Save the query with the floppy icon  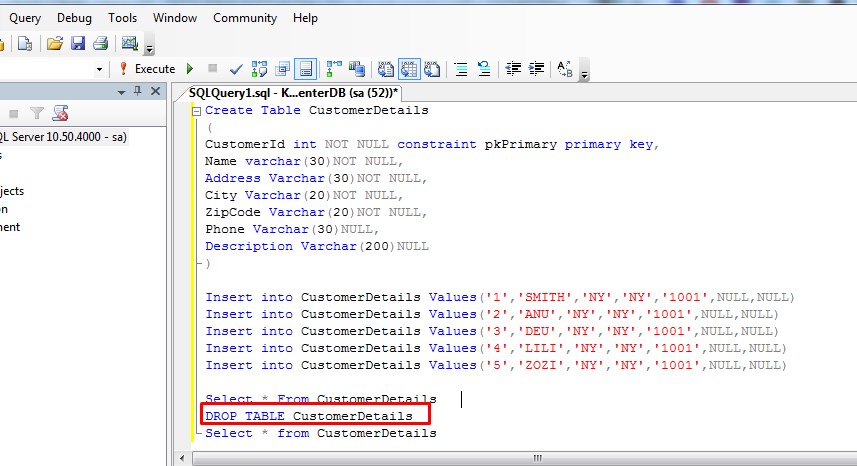(78, 43)
